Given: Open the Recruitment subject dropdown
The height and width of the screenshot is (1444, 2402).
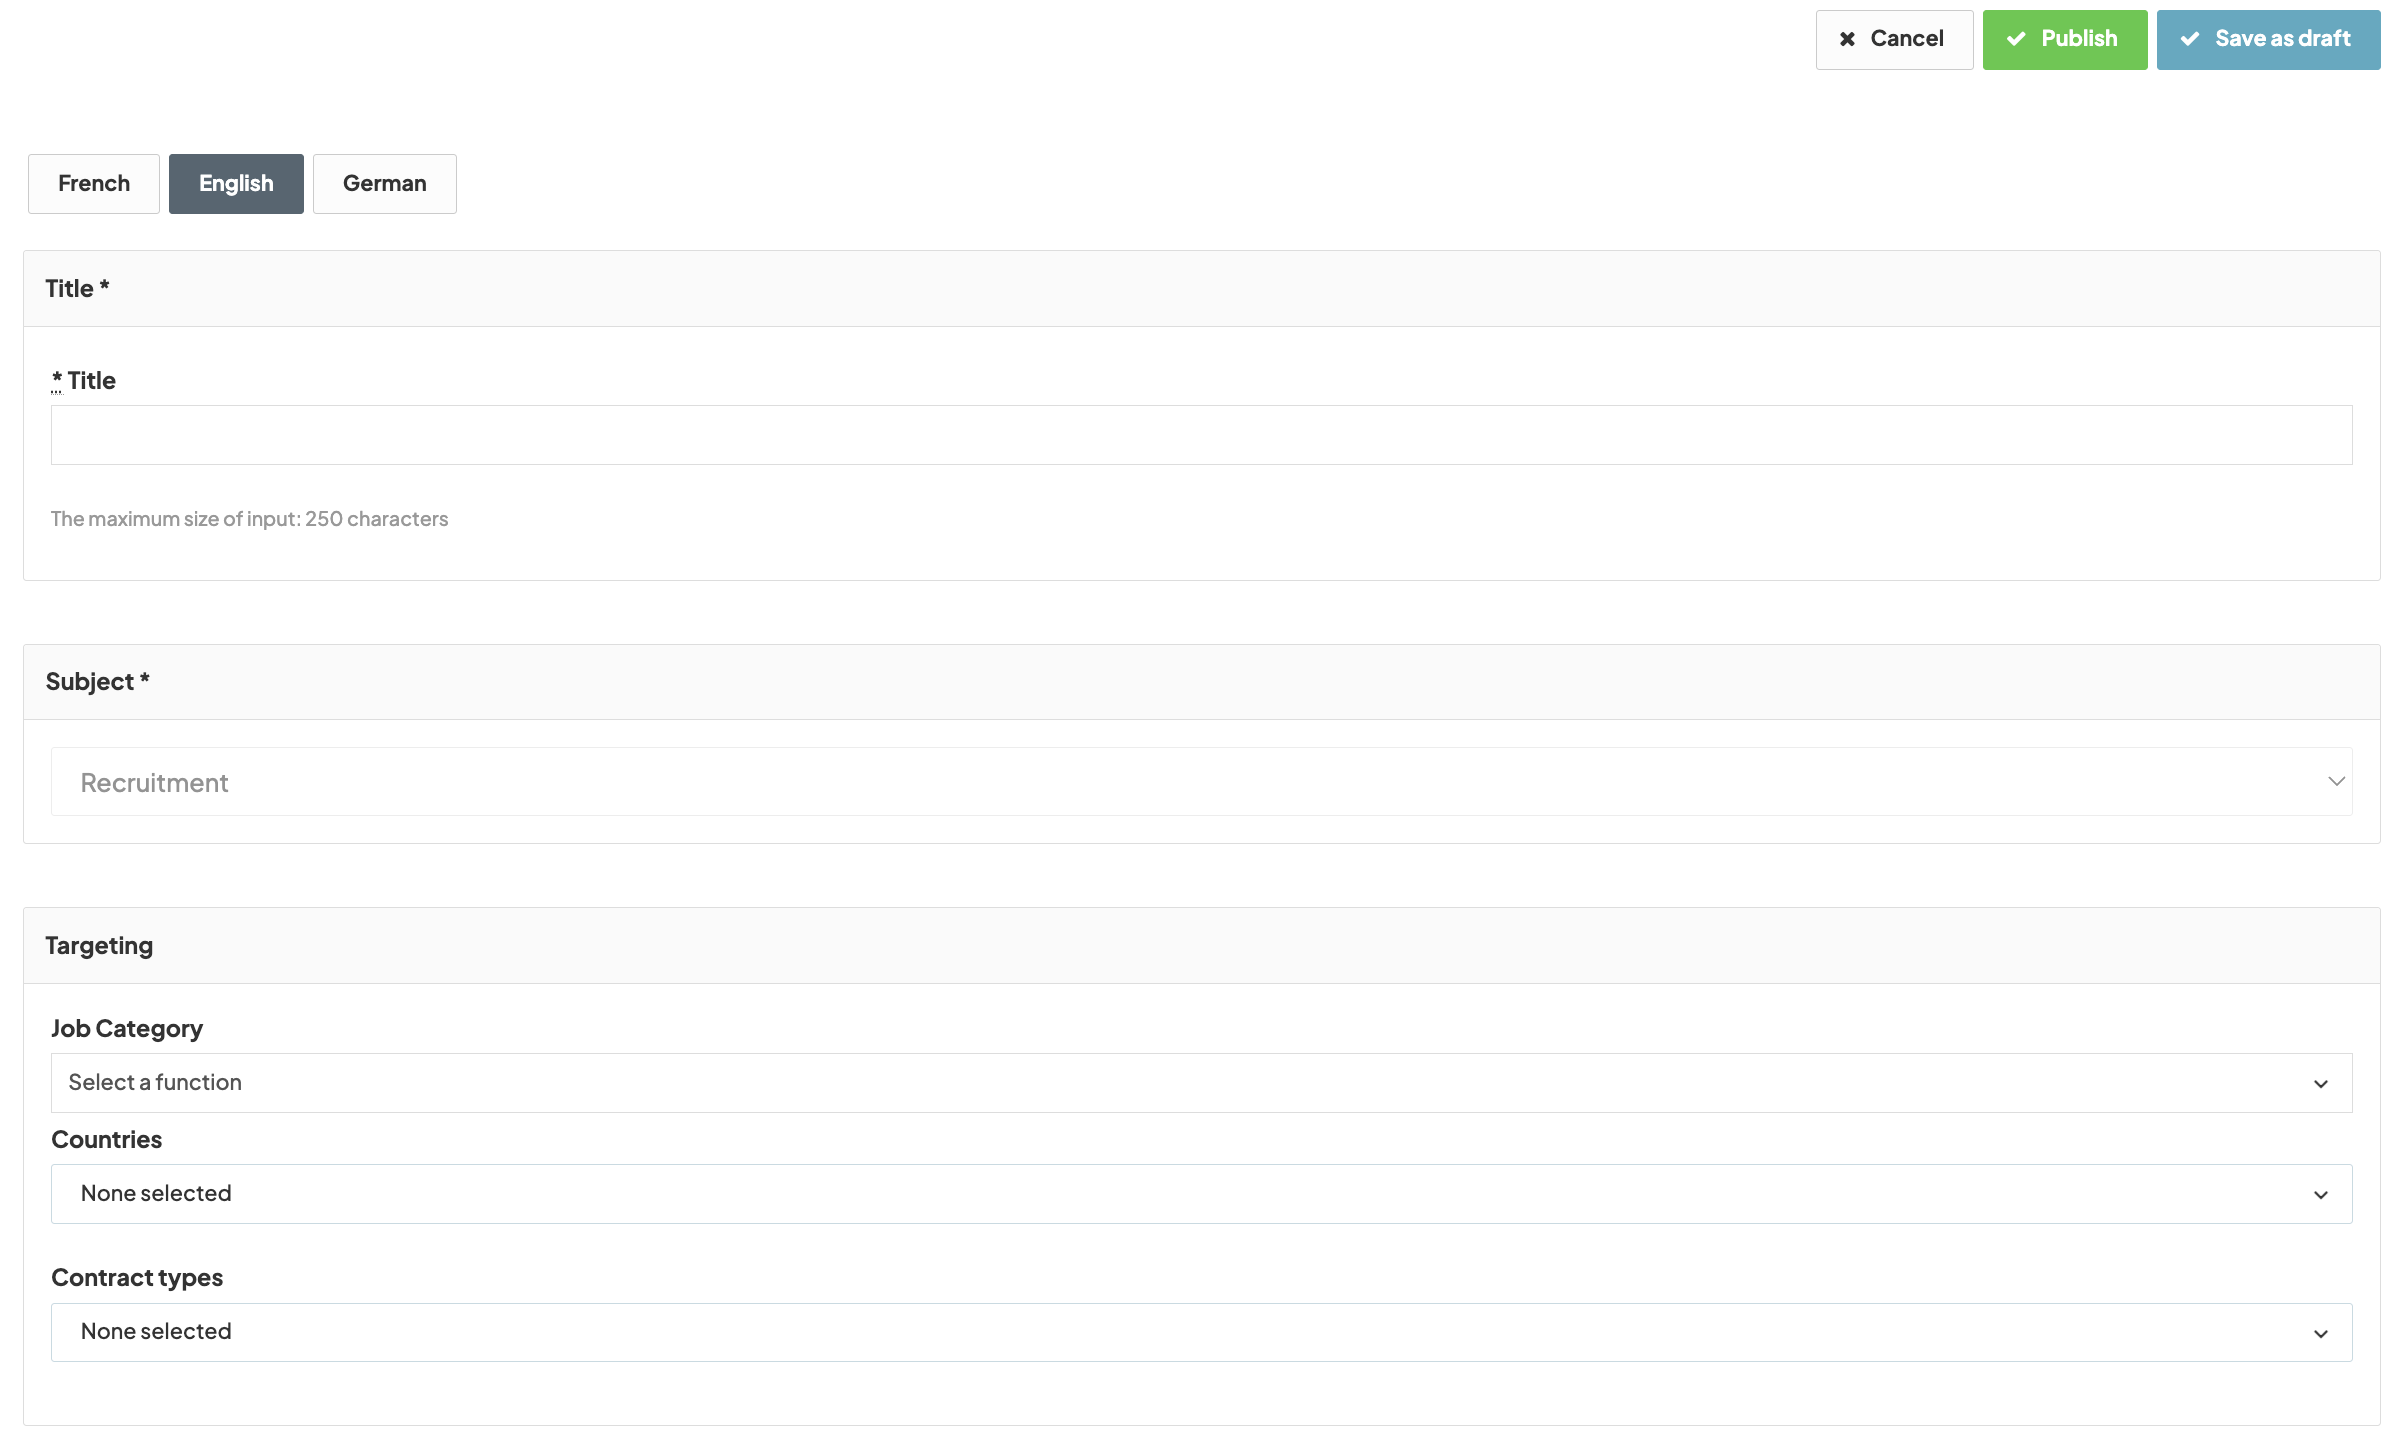Looking at the screenshot, I should click(x=1200, y=782).
